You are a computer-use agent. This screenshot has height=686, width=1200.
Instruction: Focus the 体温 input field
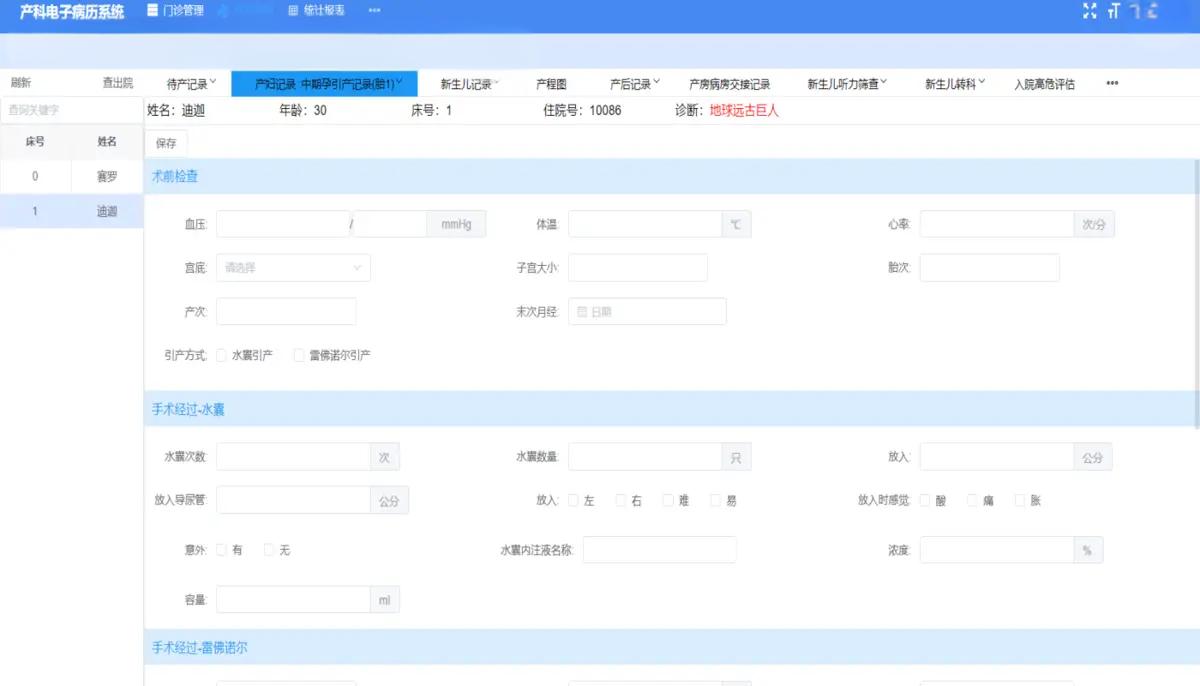click(x=645, y=224)
